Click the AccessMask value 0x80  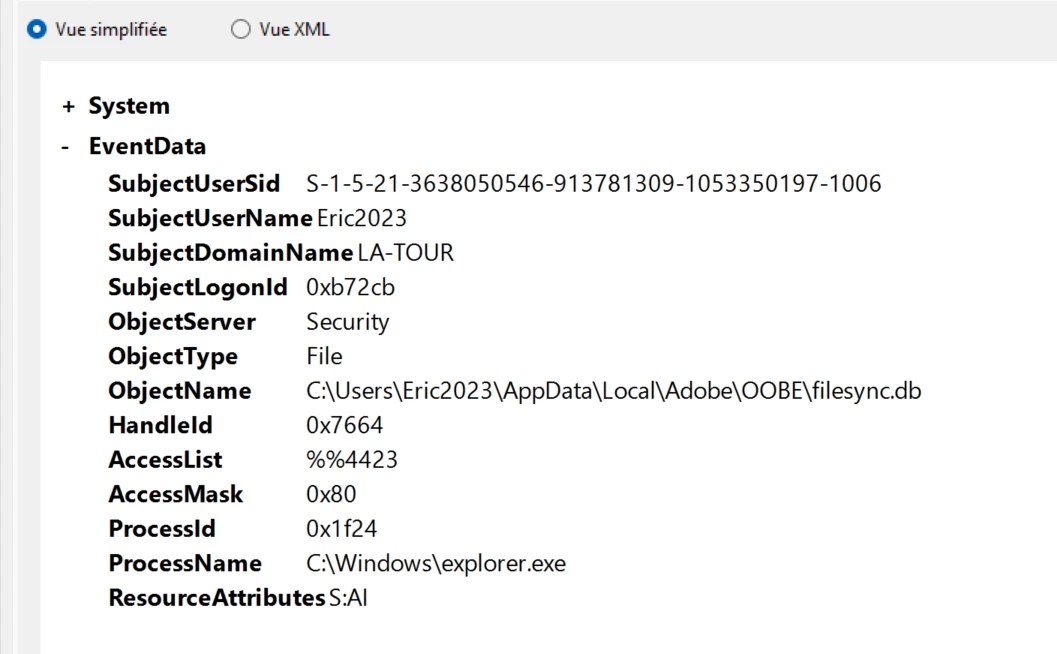coord(330,494)
